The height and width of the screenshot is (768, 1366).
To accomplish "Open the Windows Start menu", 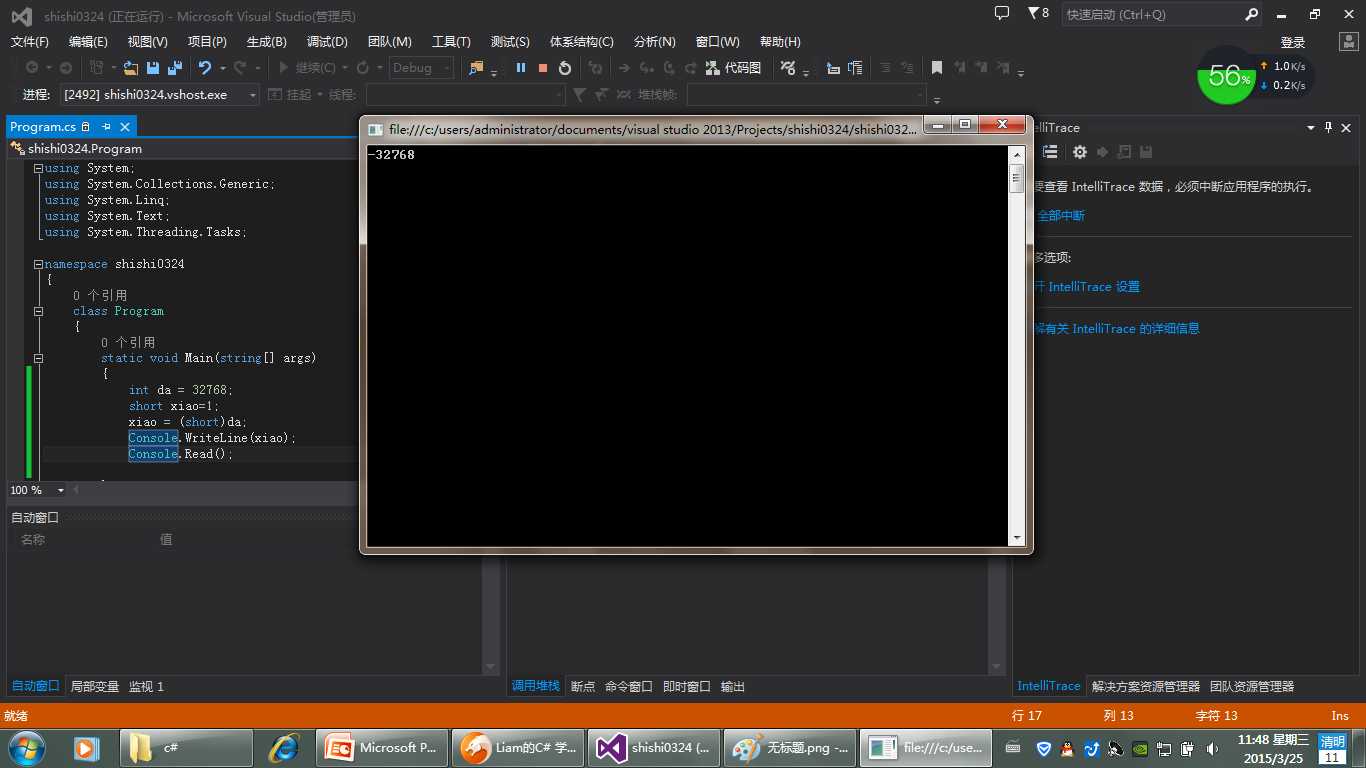I will coord(26,748).
